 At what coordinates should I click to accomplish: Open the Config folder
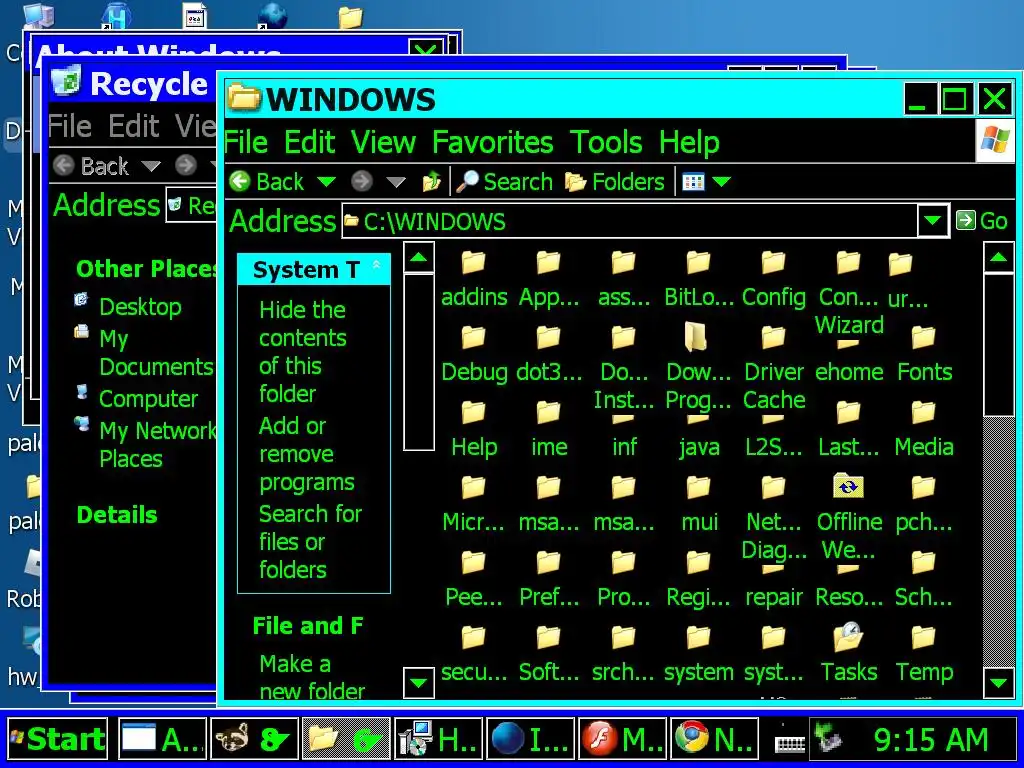click(x=774, y=279)
